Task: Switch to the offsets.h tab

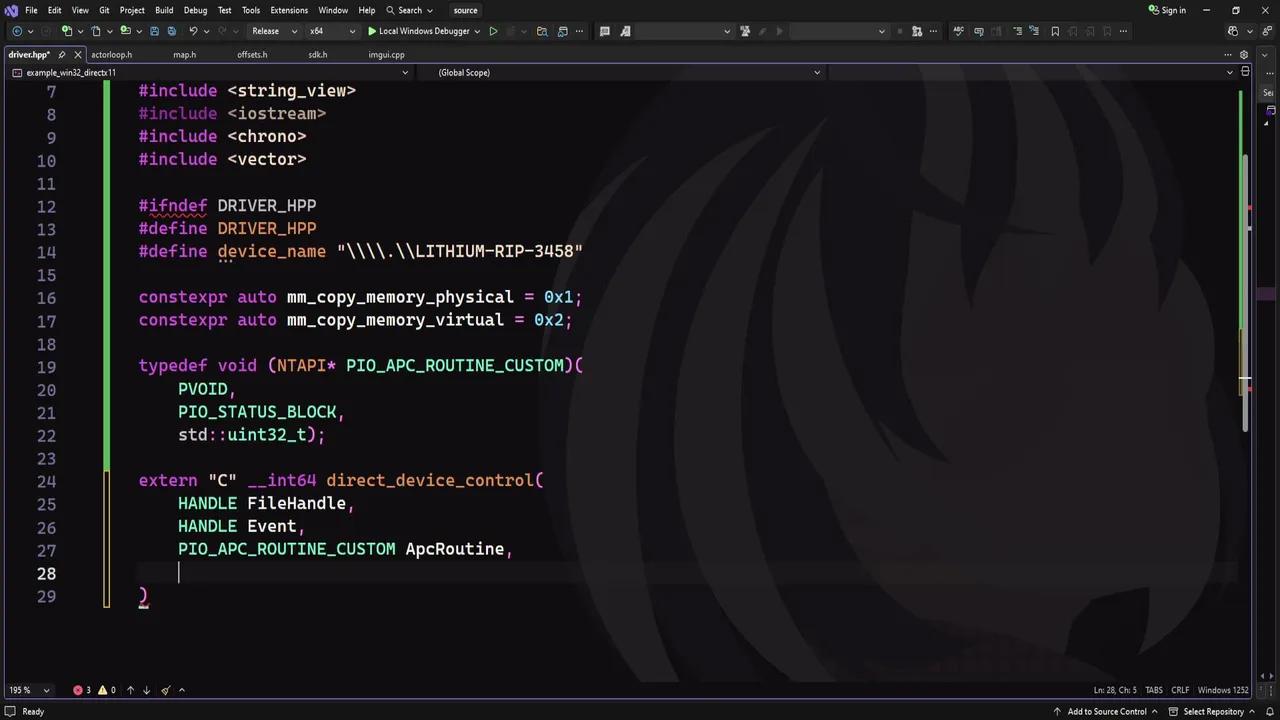Action: [x=252, y=55]
